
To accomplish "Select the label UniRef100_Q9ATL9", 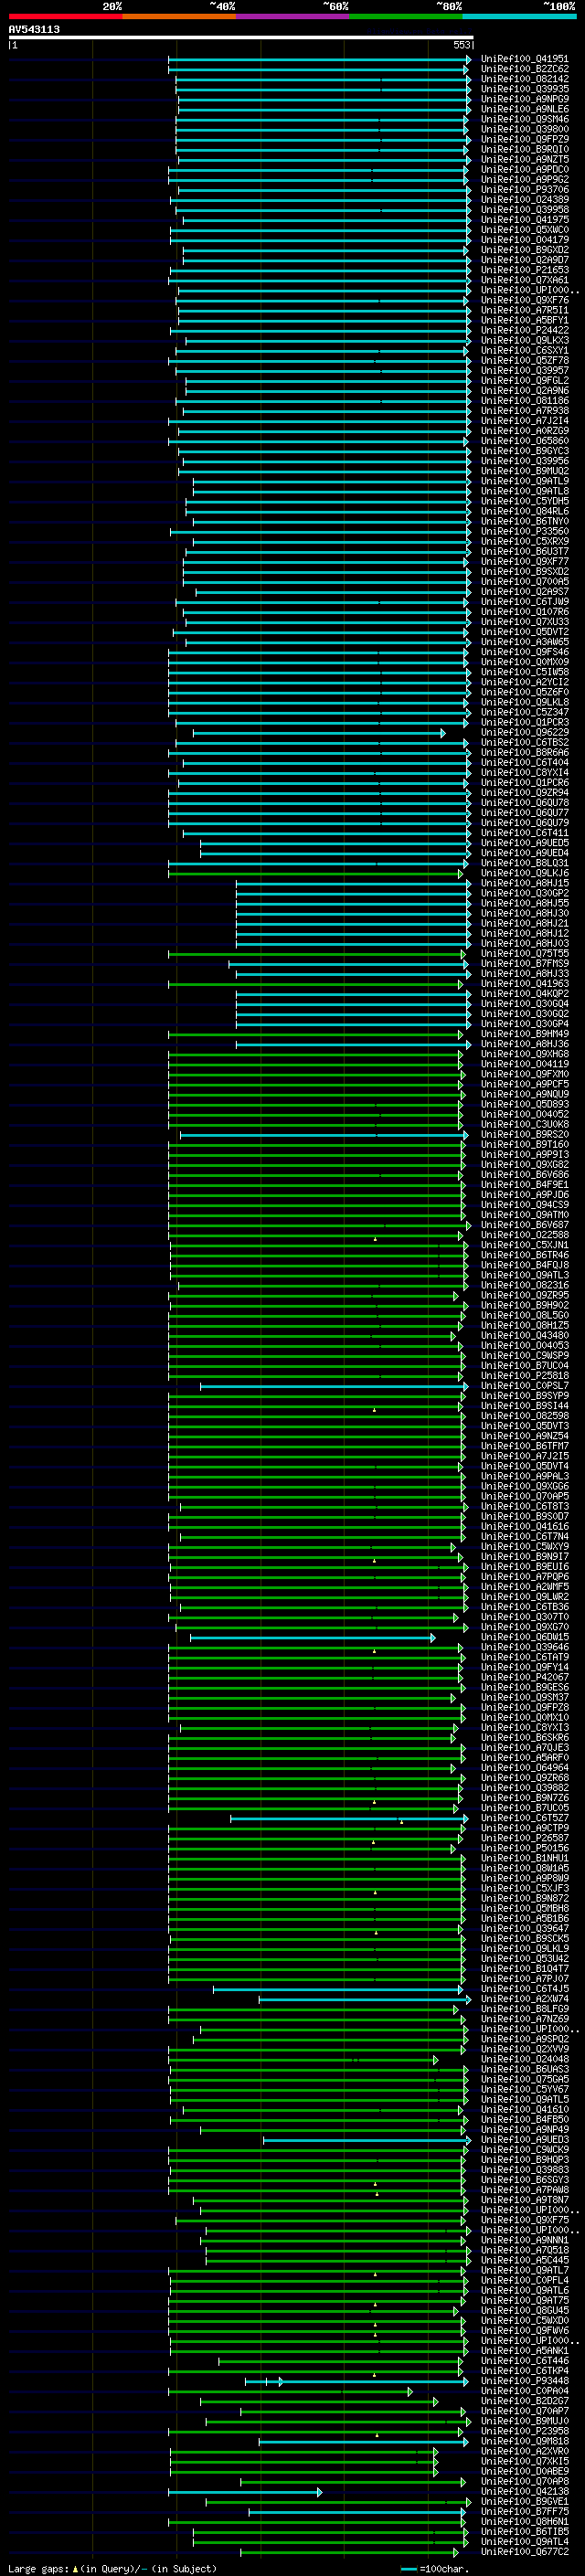I will (525, 481).
